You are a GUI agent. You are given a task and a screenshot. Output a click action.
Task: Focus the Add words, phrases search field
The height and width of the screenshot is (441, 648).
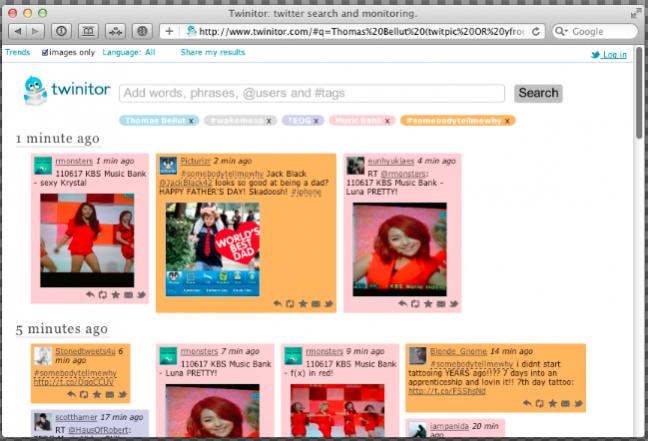pos(312,93)
